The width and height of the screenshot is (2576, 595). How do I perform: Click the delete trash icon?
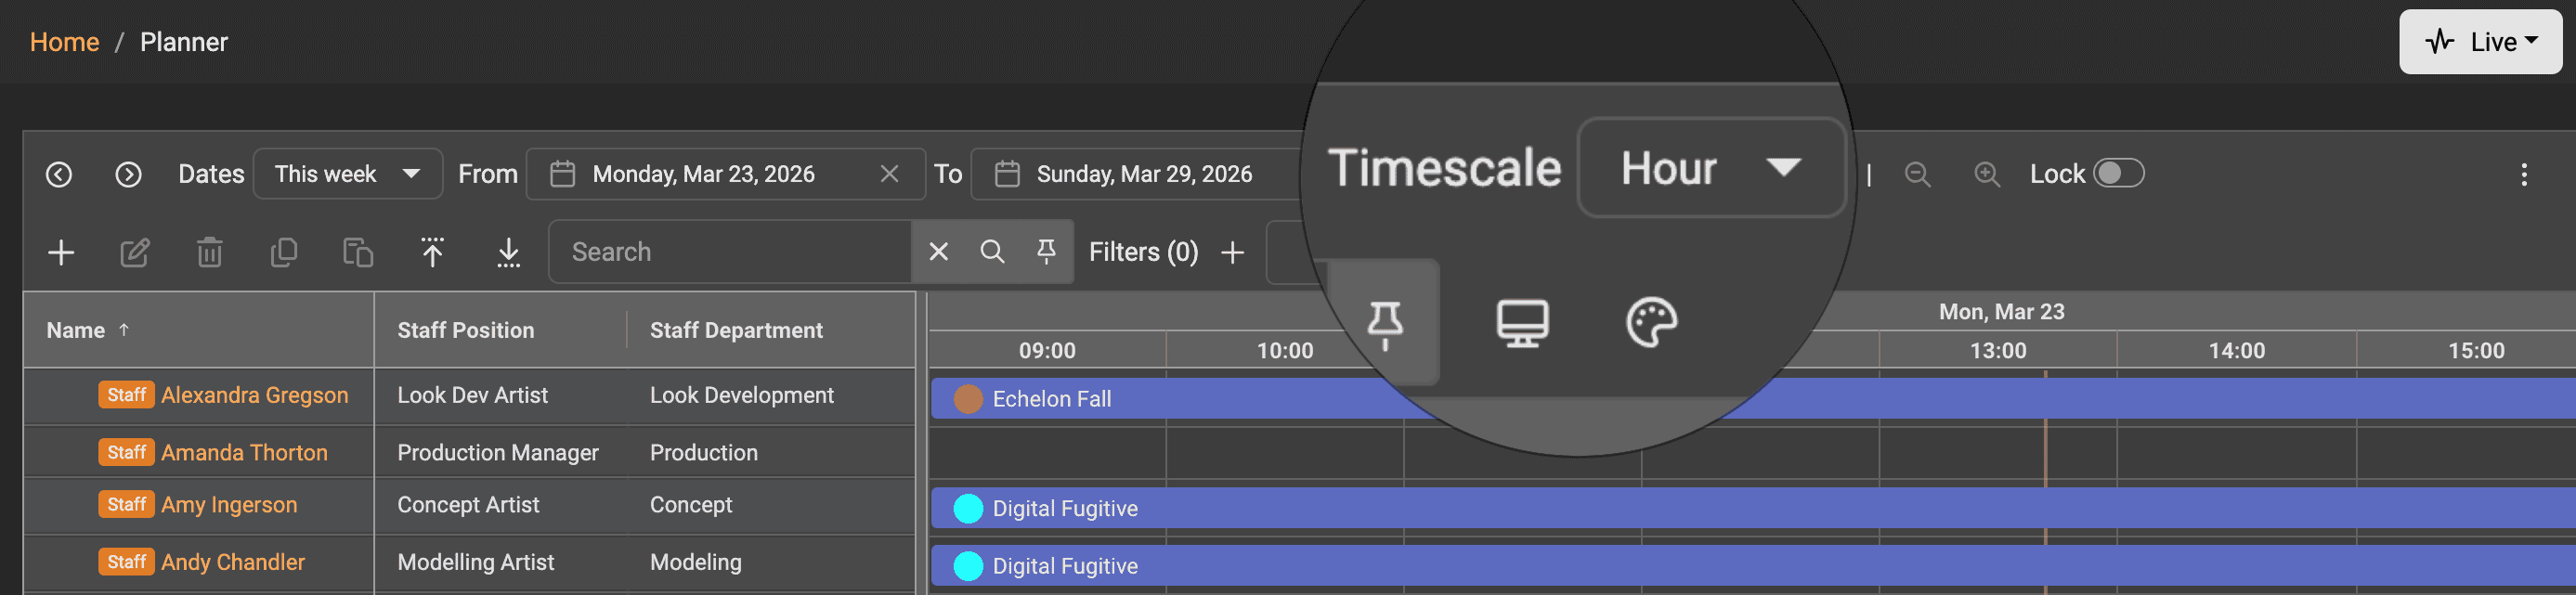click(209, 252)
